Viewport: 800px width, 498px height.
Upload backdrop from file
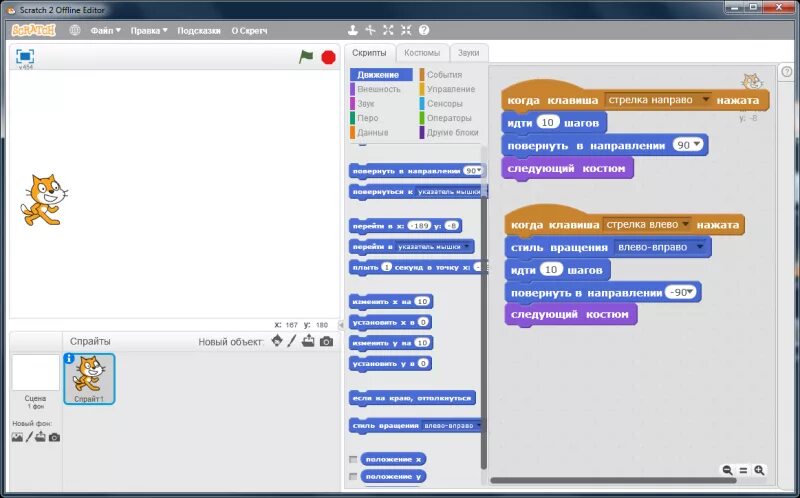click(x=41, y=437)
